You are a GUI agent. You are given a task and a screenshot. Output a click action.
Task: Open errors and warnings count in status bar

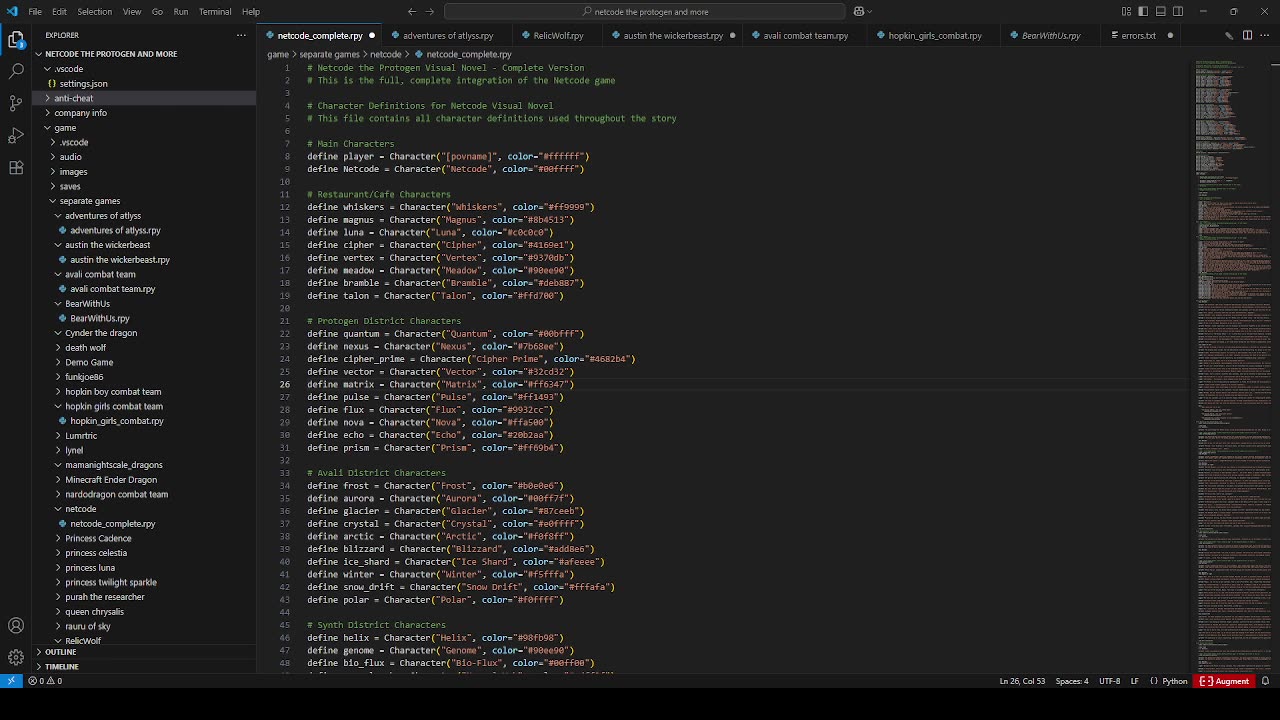pos(45,681)
